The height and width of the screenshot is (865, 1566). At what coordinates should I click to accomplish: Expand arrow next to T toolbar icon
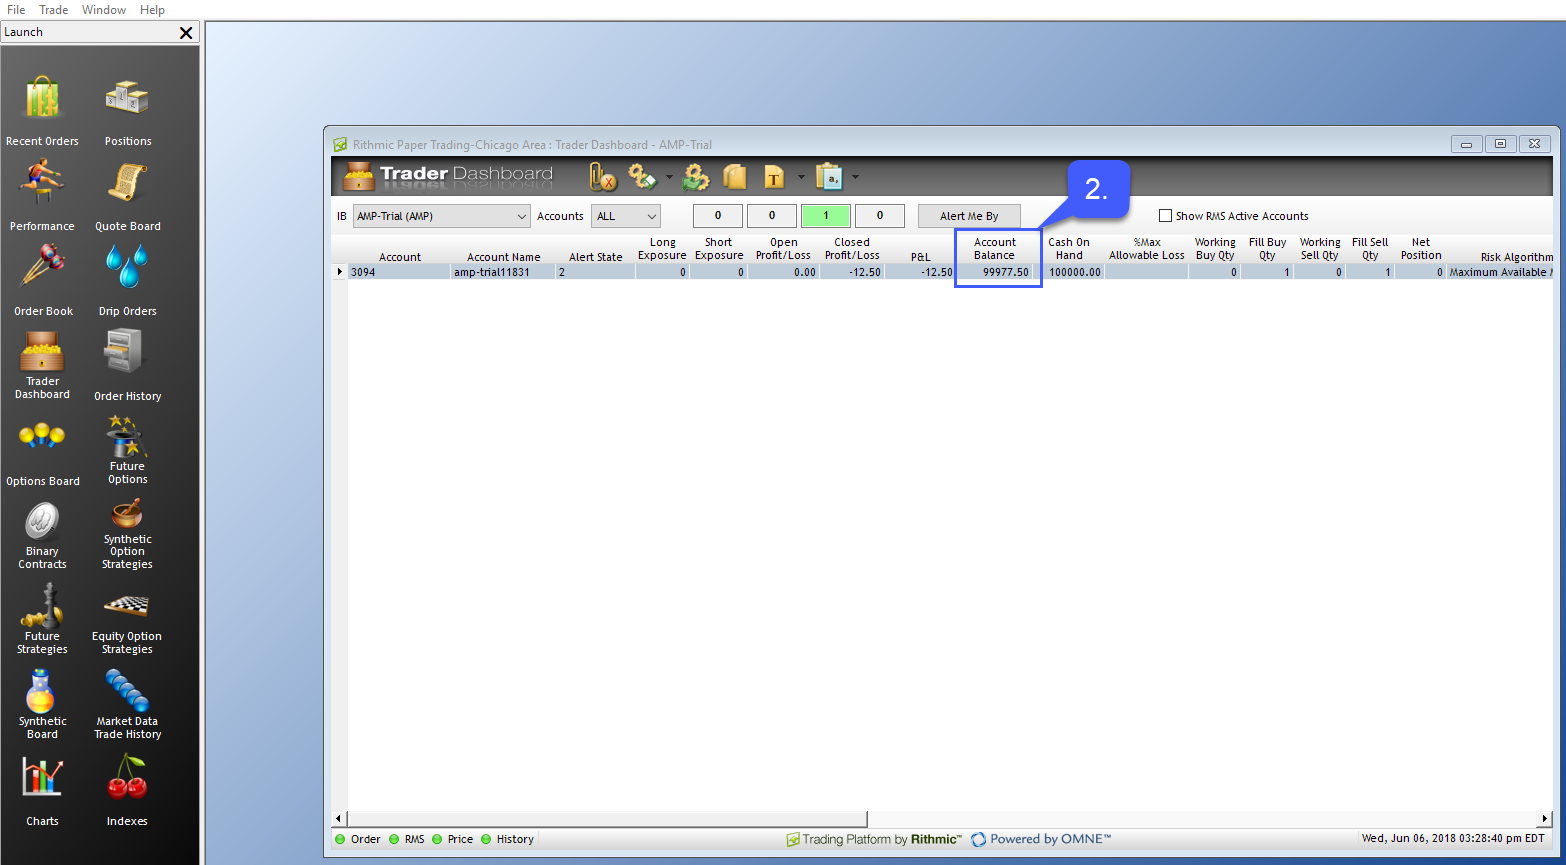click(801, 178)
